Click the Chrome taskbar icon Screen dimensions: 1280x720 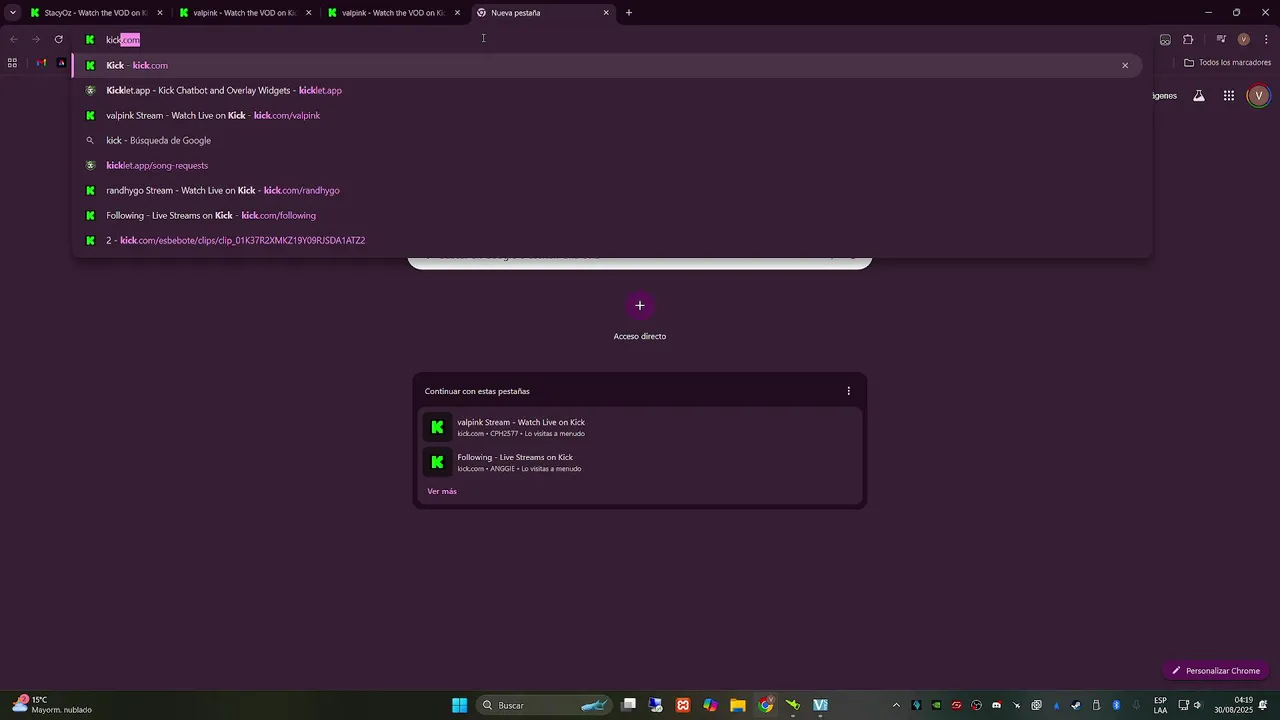pyautogui.click(x=765, y=705)
